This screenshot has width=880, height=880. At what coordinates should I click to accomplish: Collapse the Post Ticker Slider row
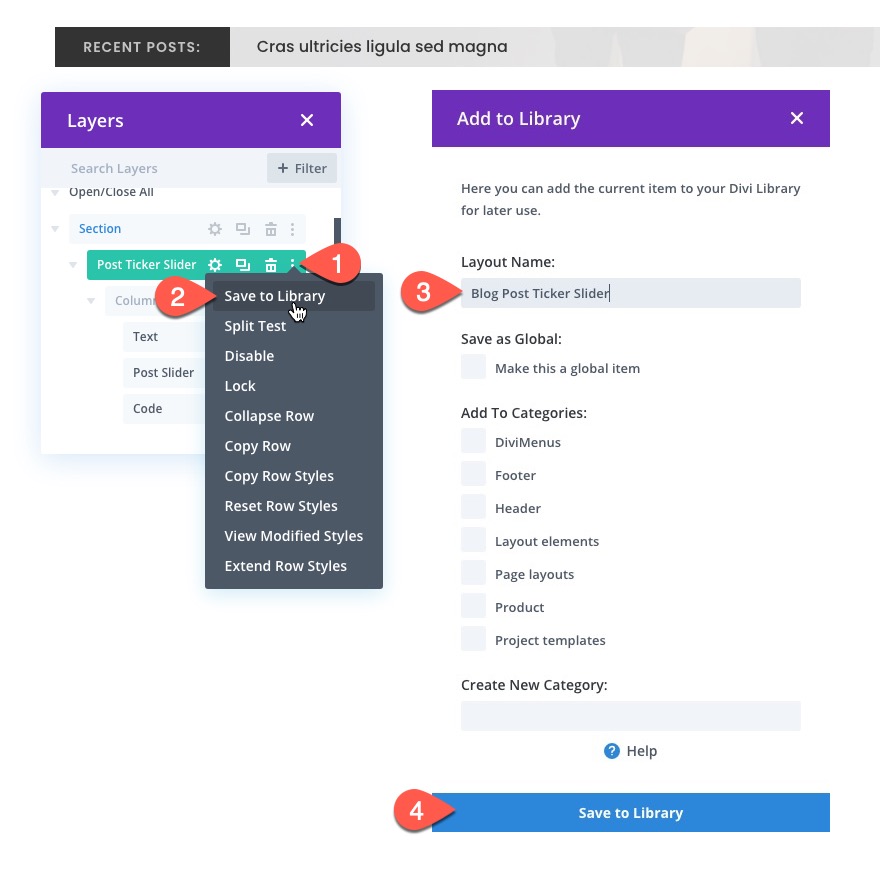click(70, 264)
